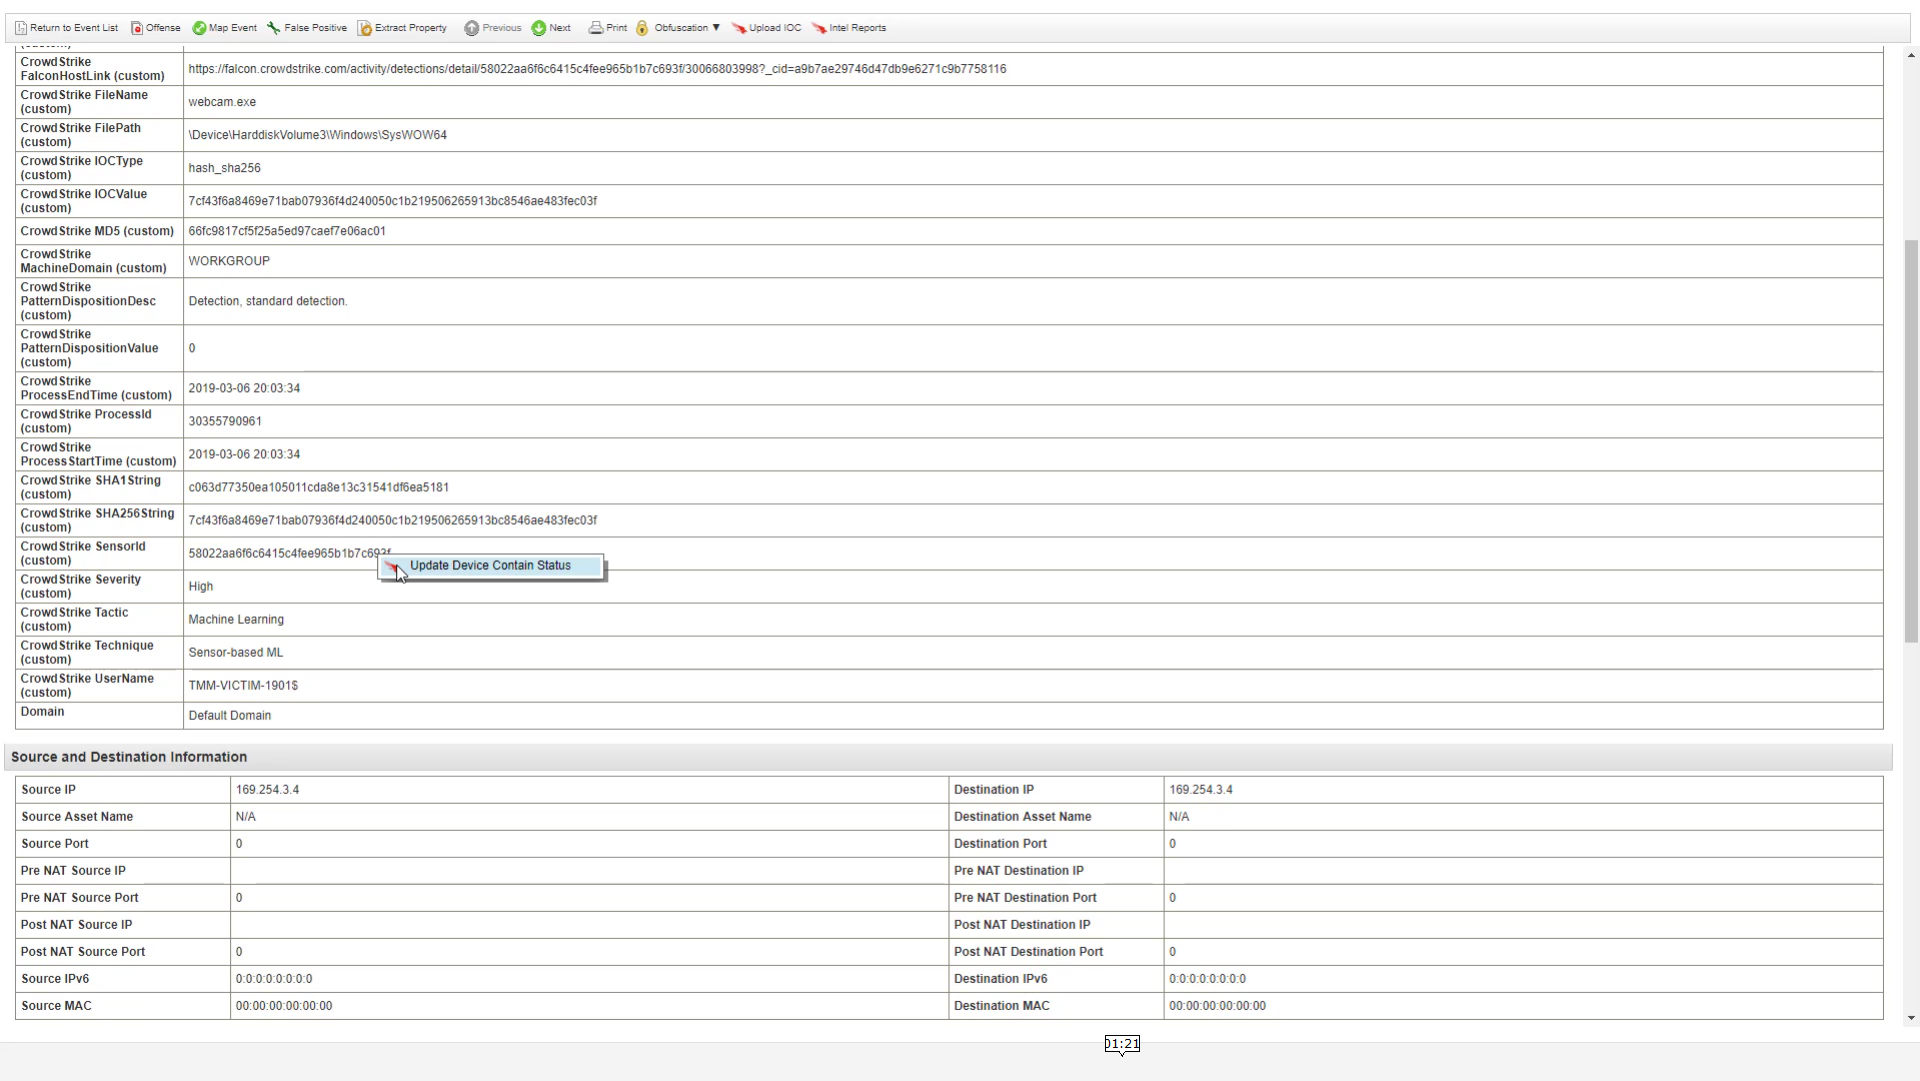Click the Destination Port value 0
The width and height of the screenshot is (1920, 1081).
[x=1172, y=843]
